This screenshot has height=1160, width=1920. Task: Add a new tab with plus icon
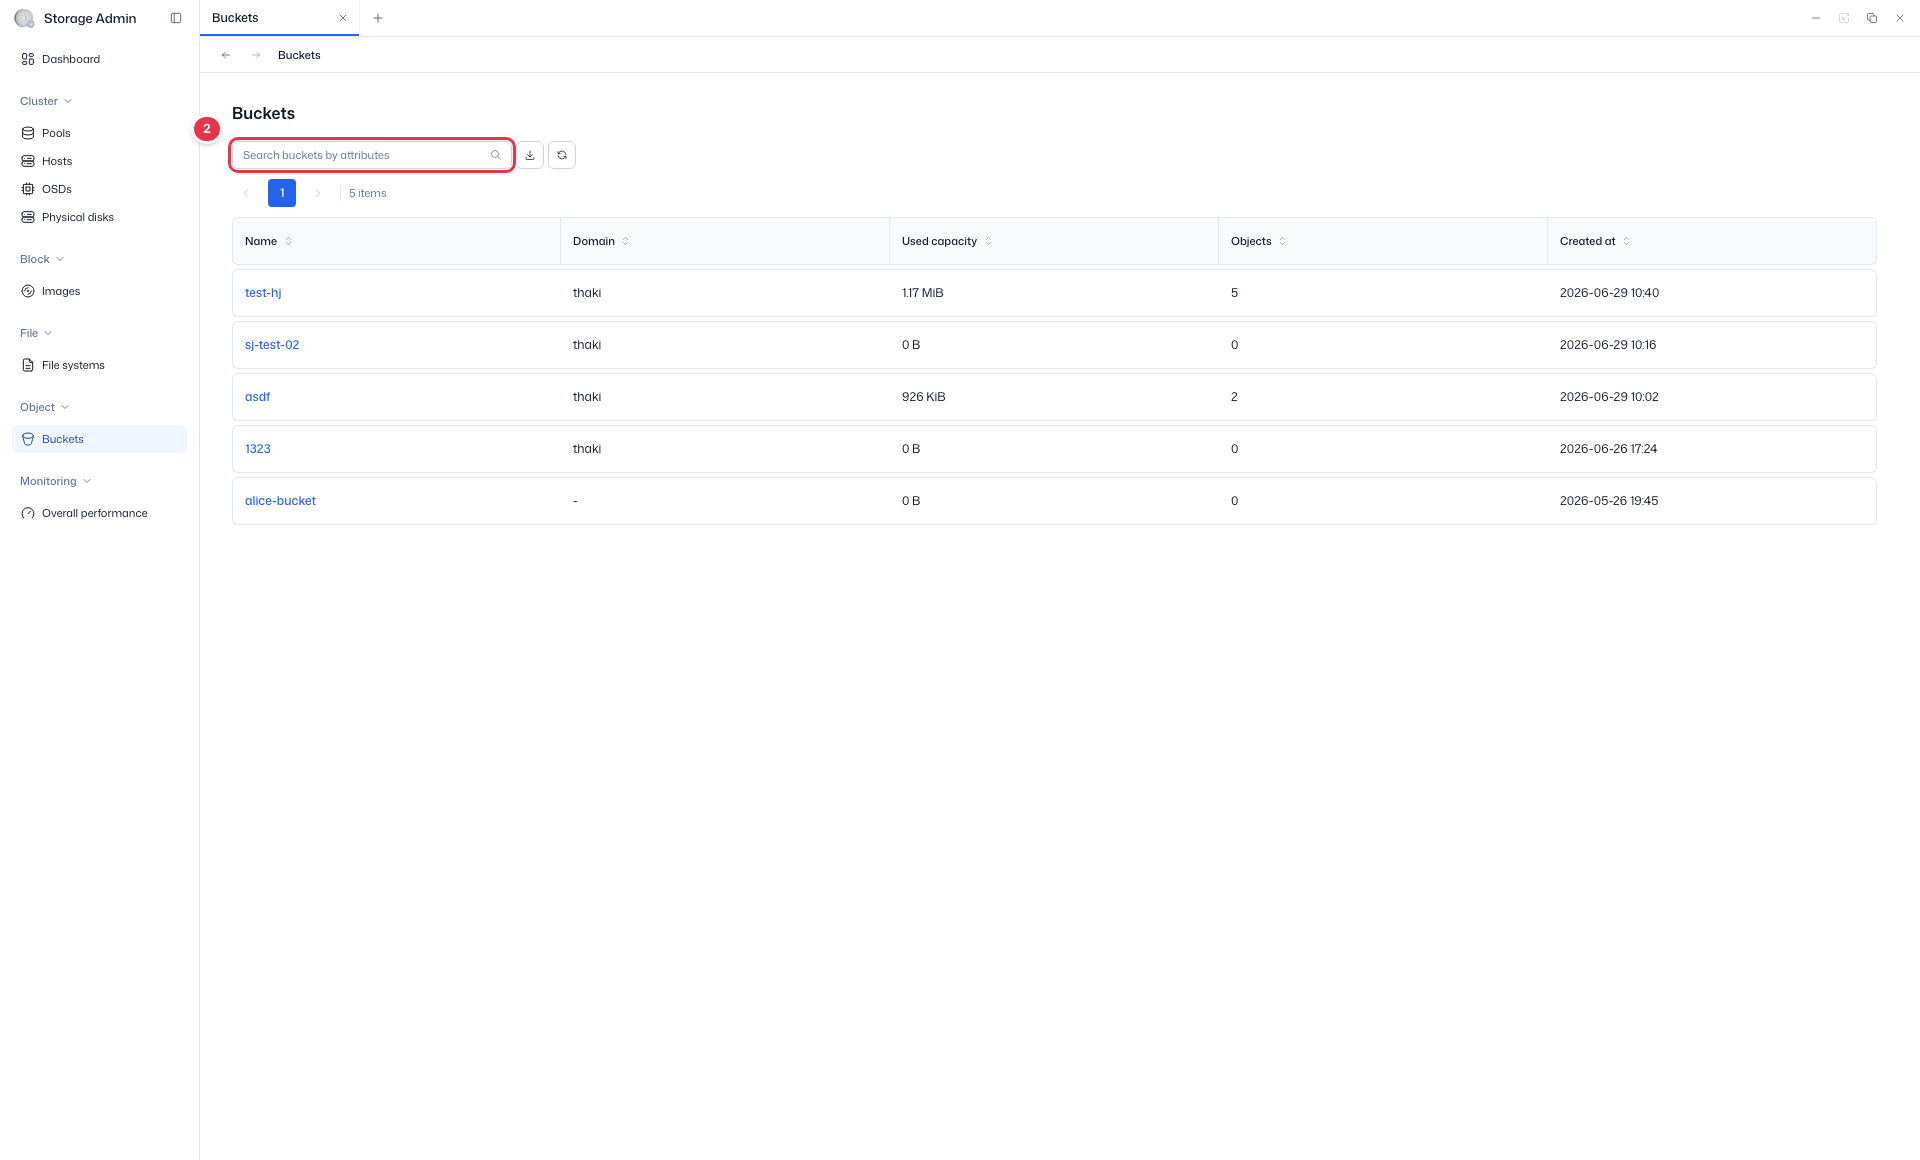pyautogui.click(x=378, y=18)
